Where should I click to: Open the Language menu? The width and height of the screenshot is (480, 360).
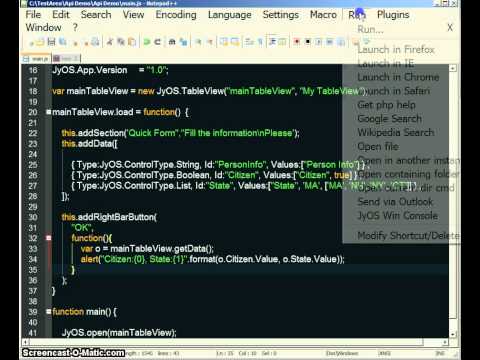230,15
